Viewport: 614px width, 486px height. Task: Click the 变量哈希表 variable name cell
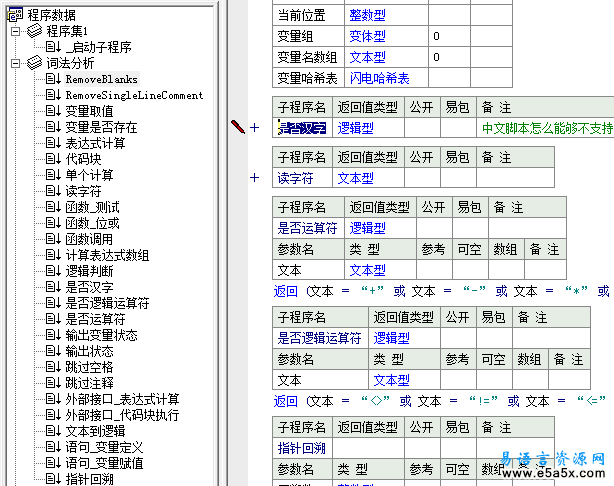308,78
